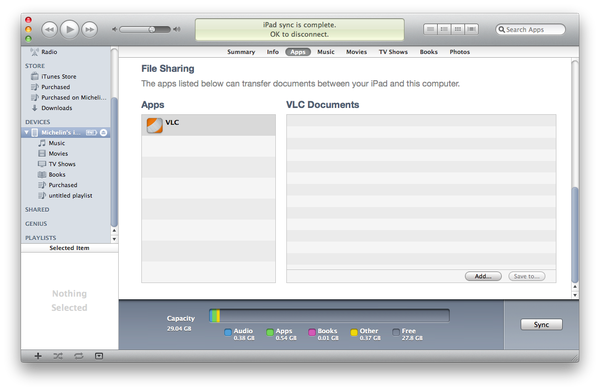Click the Save to... button

click(x=527, y=276)
